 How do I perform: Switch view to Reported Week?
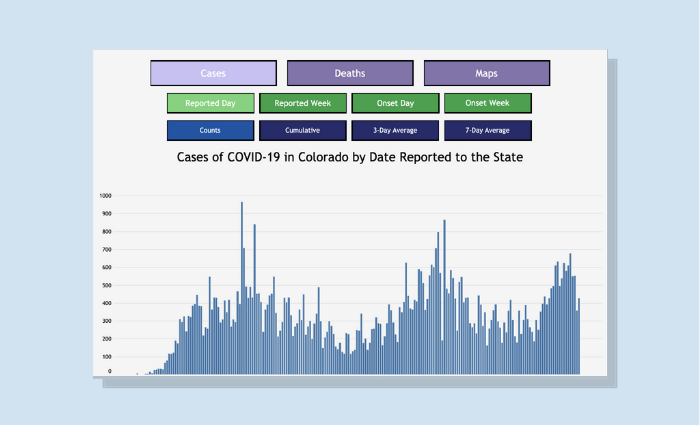coord(303,103)
